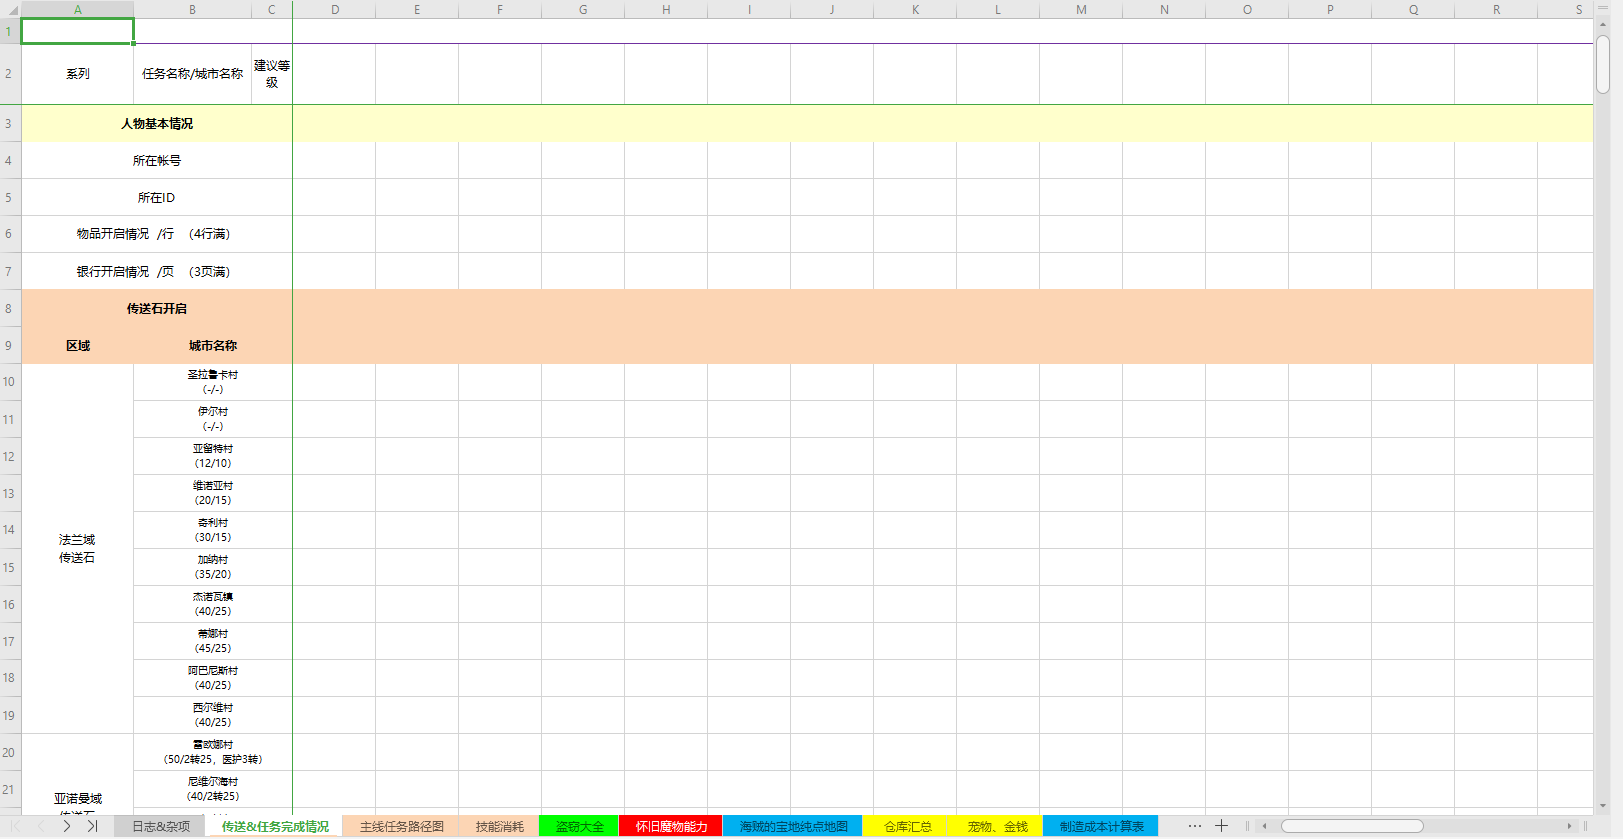Select the 所在ID cell
Screen dimensions: 1623x839
[x=157, y=197]
